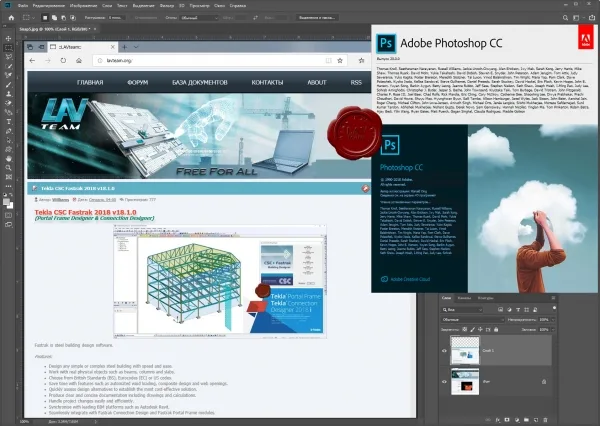Switch to the Каналы tab
This screenshot has width=600, height=426.
(464, 298)
